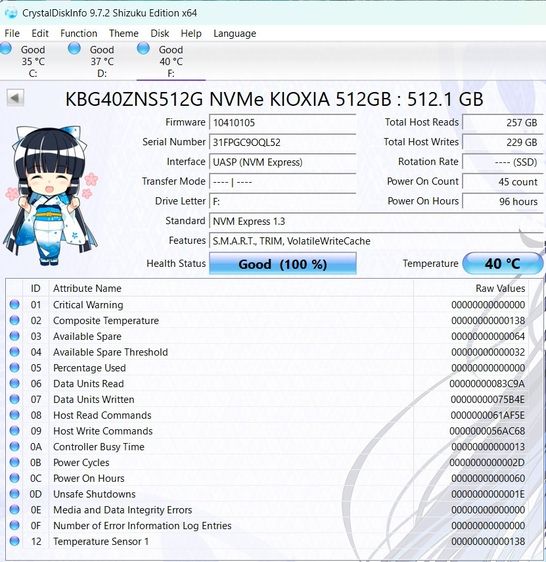Click status orb of Controller Busy Time row
Image resolution: width=546 pixels, height=562 pixels.
pyautogui.click(x=14, y=446)
